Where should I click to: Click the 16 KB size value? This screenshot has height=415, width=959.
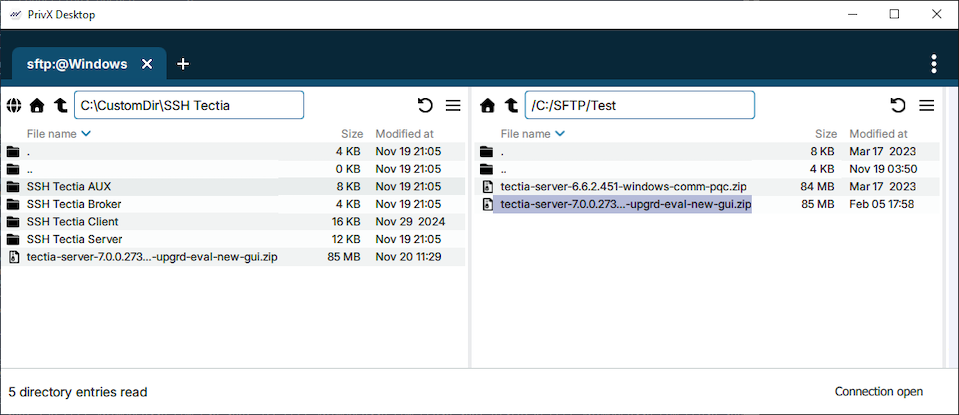pyautogui.click(x=345, y=221)
